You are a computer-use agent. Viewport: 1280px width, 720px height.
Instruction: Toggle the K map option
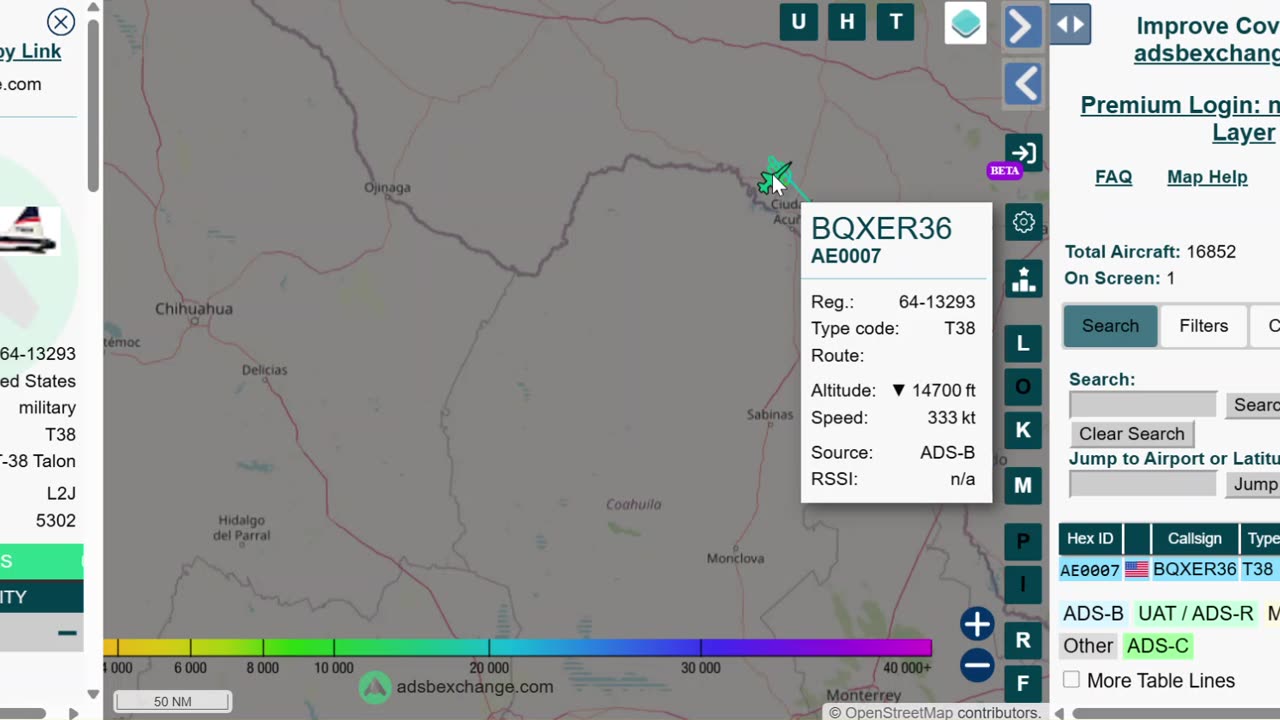(x=1023, y=430)
